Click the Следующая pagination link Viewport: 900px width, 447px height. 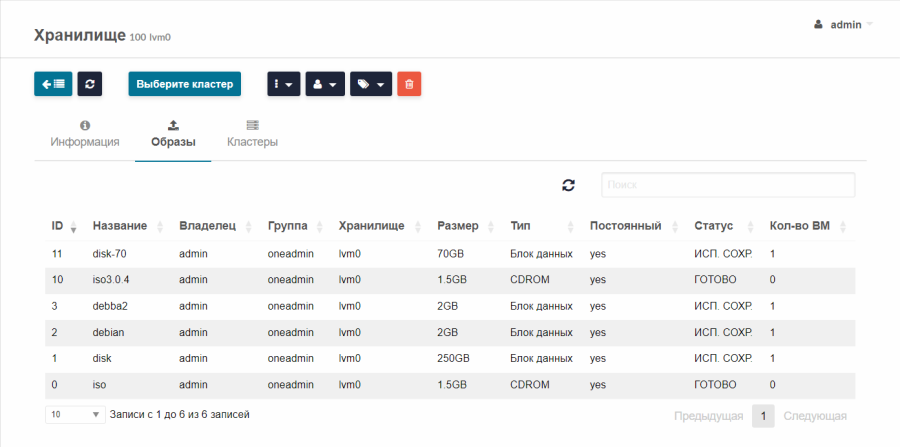(x=815, y=416)
